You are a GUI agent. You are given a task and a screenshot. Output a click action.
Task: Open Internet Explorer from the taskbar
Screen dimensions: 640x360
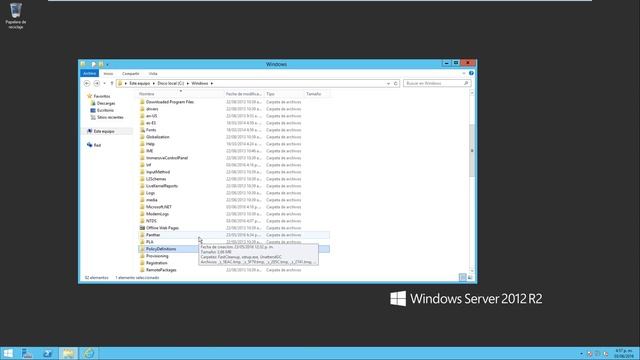point(88,353)
